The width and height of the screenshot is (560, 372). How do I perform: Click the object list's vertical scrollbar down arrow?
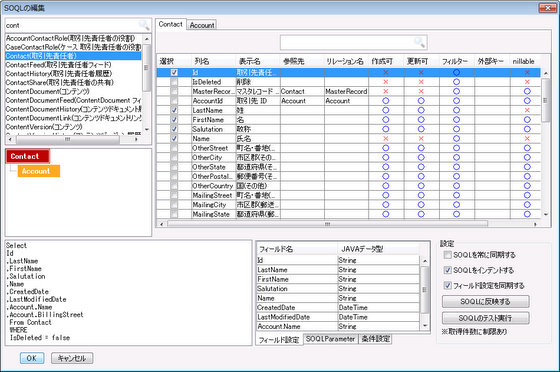147,130
